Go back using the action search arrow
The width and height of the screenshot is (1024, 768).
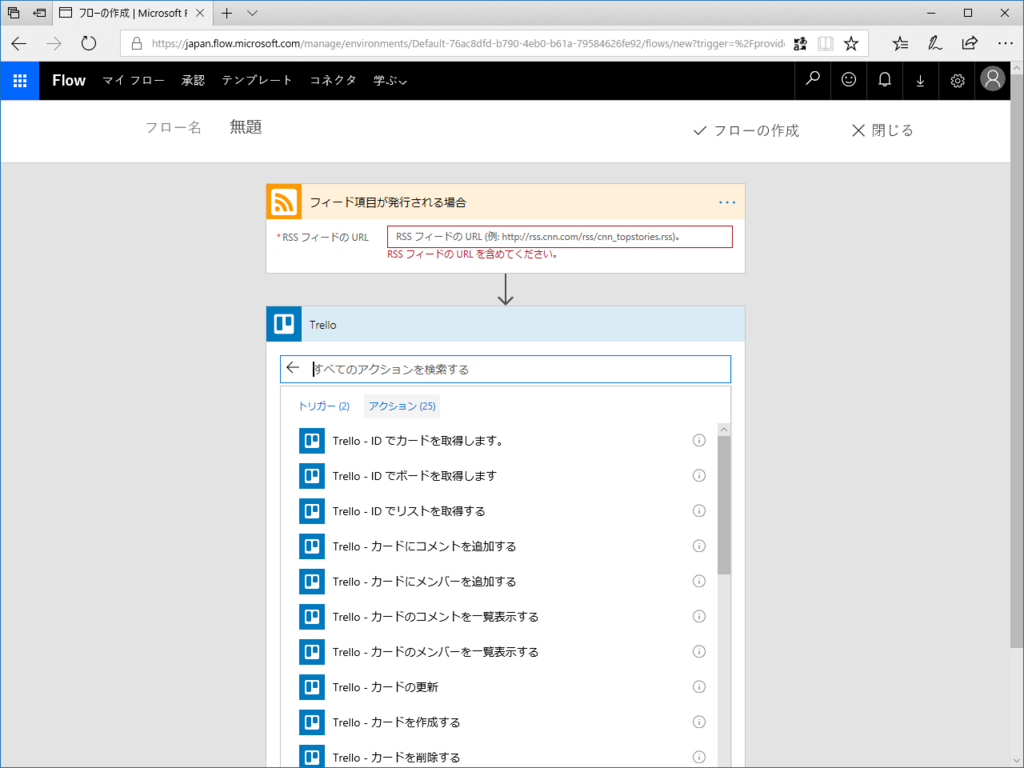tap(293, 368)
